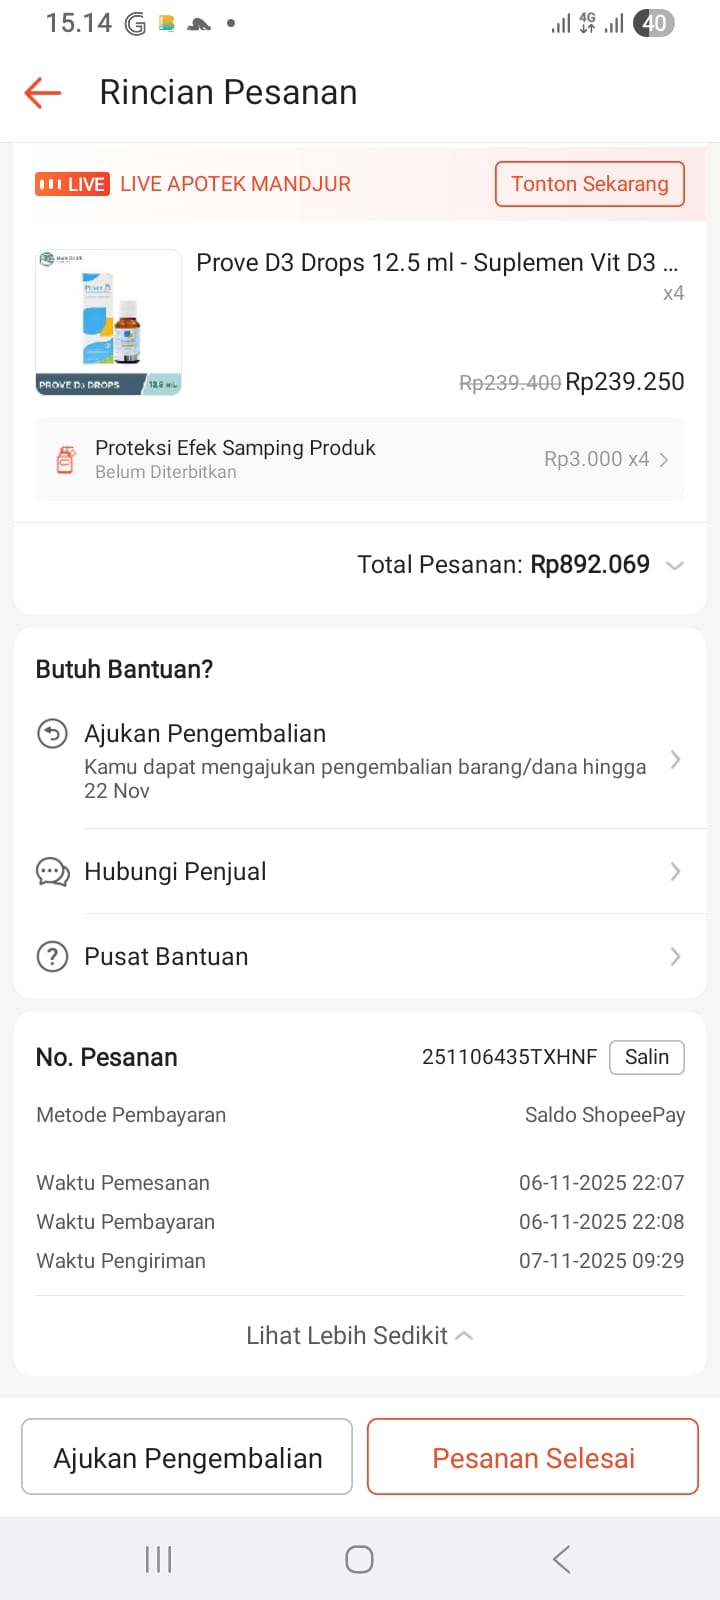Open Ajukan Pengembalian row in Butuh Bantuan
The width and height of the screenshot is (720, 1600).
(365, 760)
